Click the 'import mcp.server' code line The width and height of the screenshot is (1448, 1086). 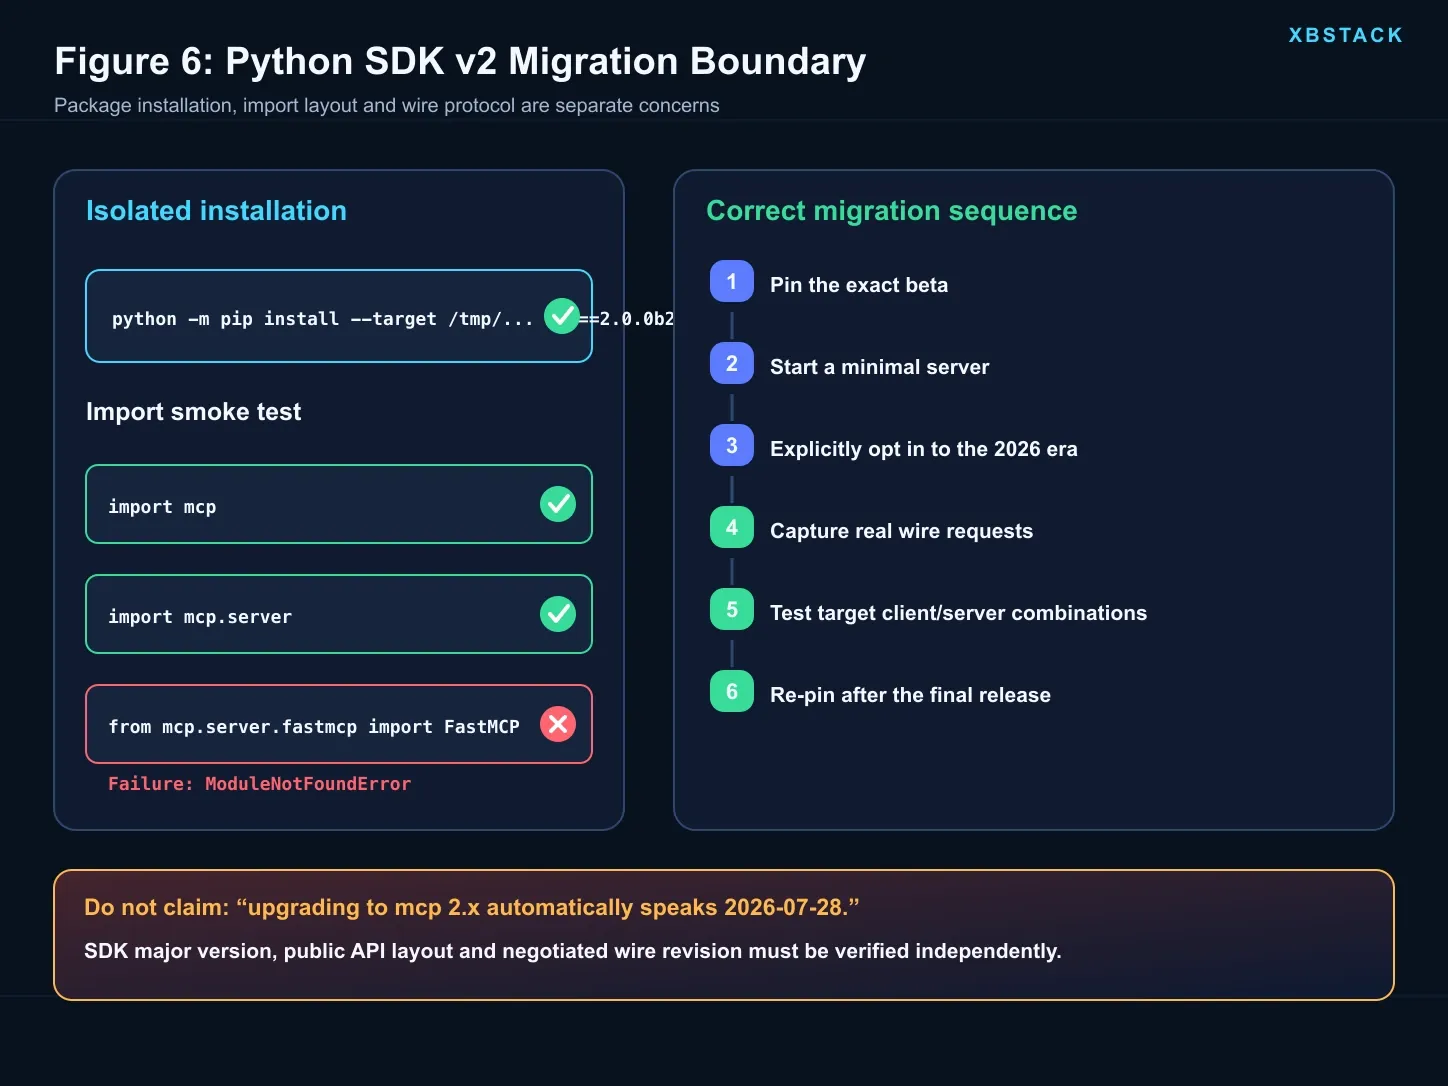pyautogui.click(x=200, y=617)
